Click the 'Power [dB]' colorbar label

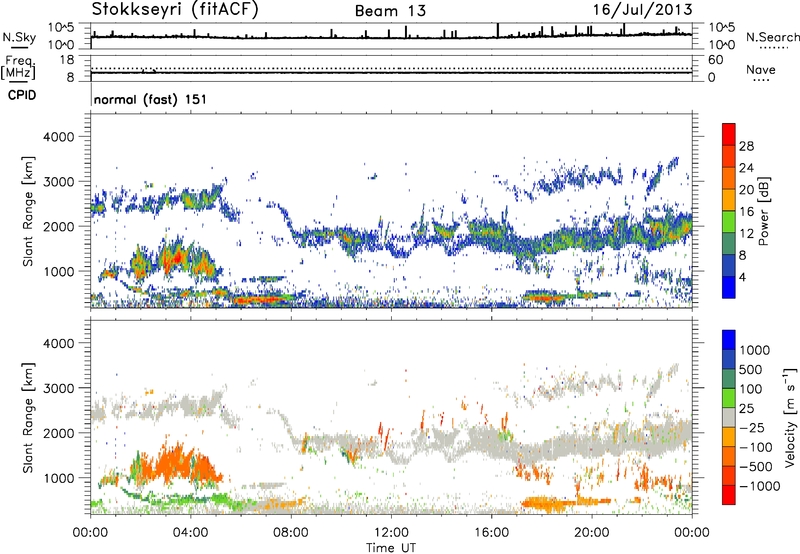pyautogui.click(x=764, y=211)
